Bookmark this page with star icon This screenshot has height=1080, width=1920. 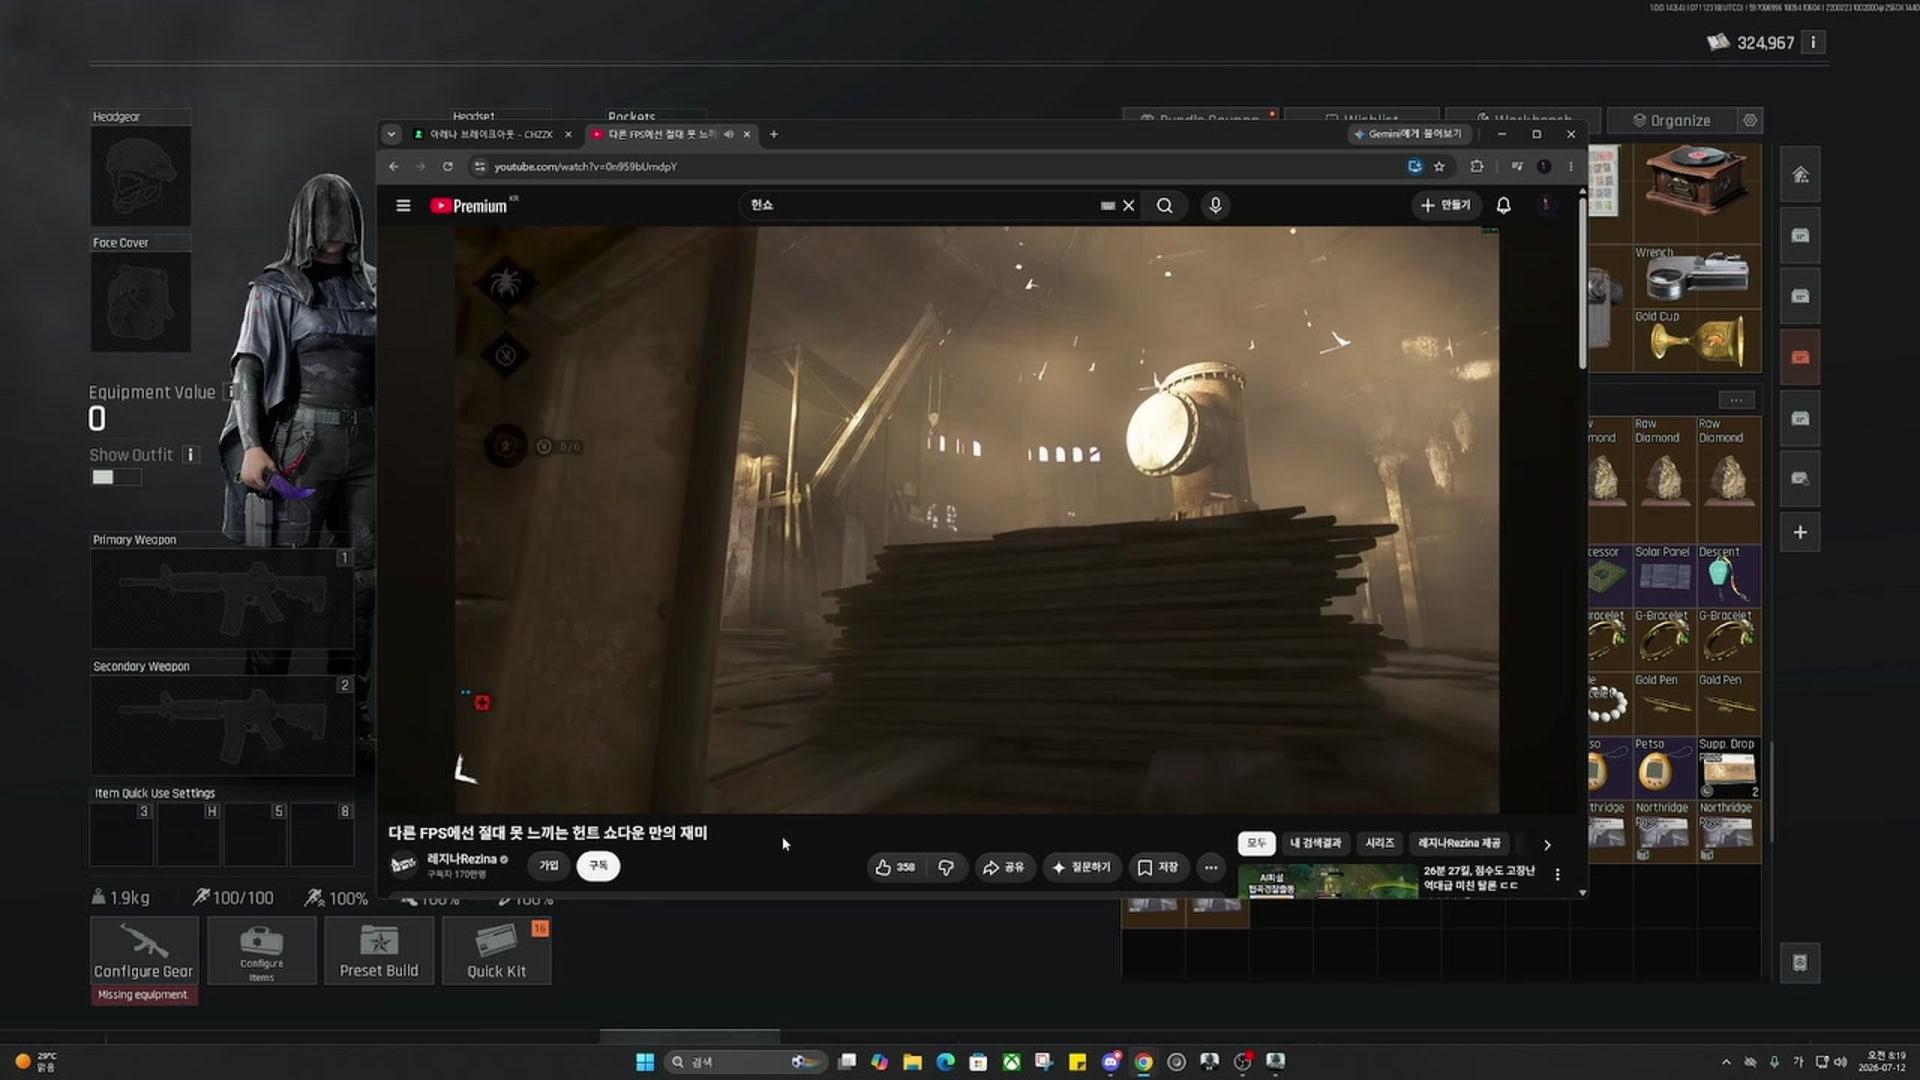(x=1439, y=167)
